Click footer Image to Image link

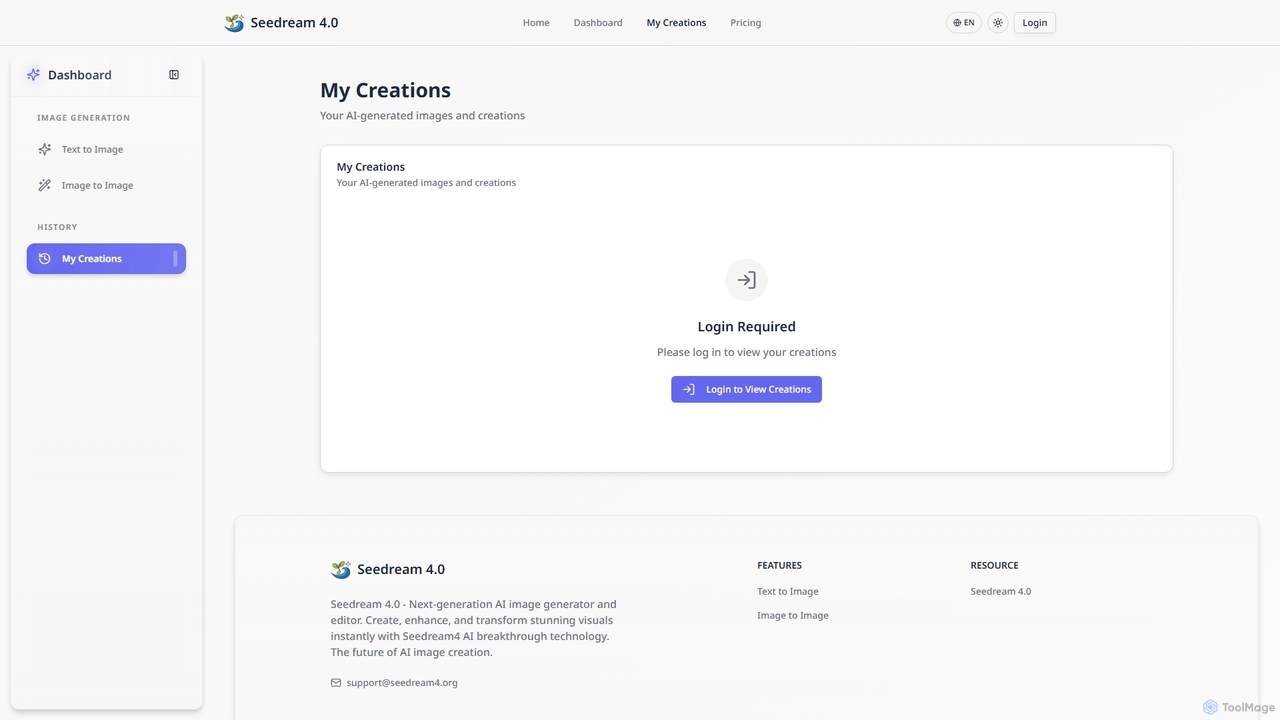(793, 615)
